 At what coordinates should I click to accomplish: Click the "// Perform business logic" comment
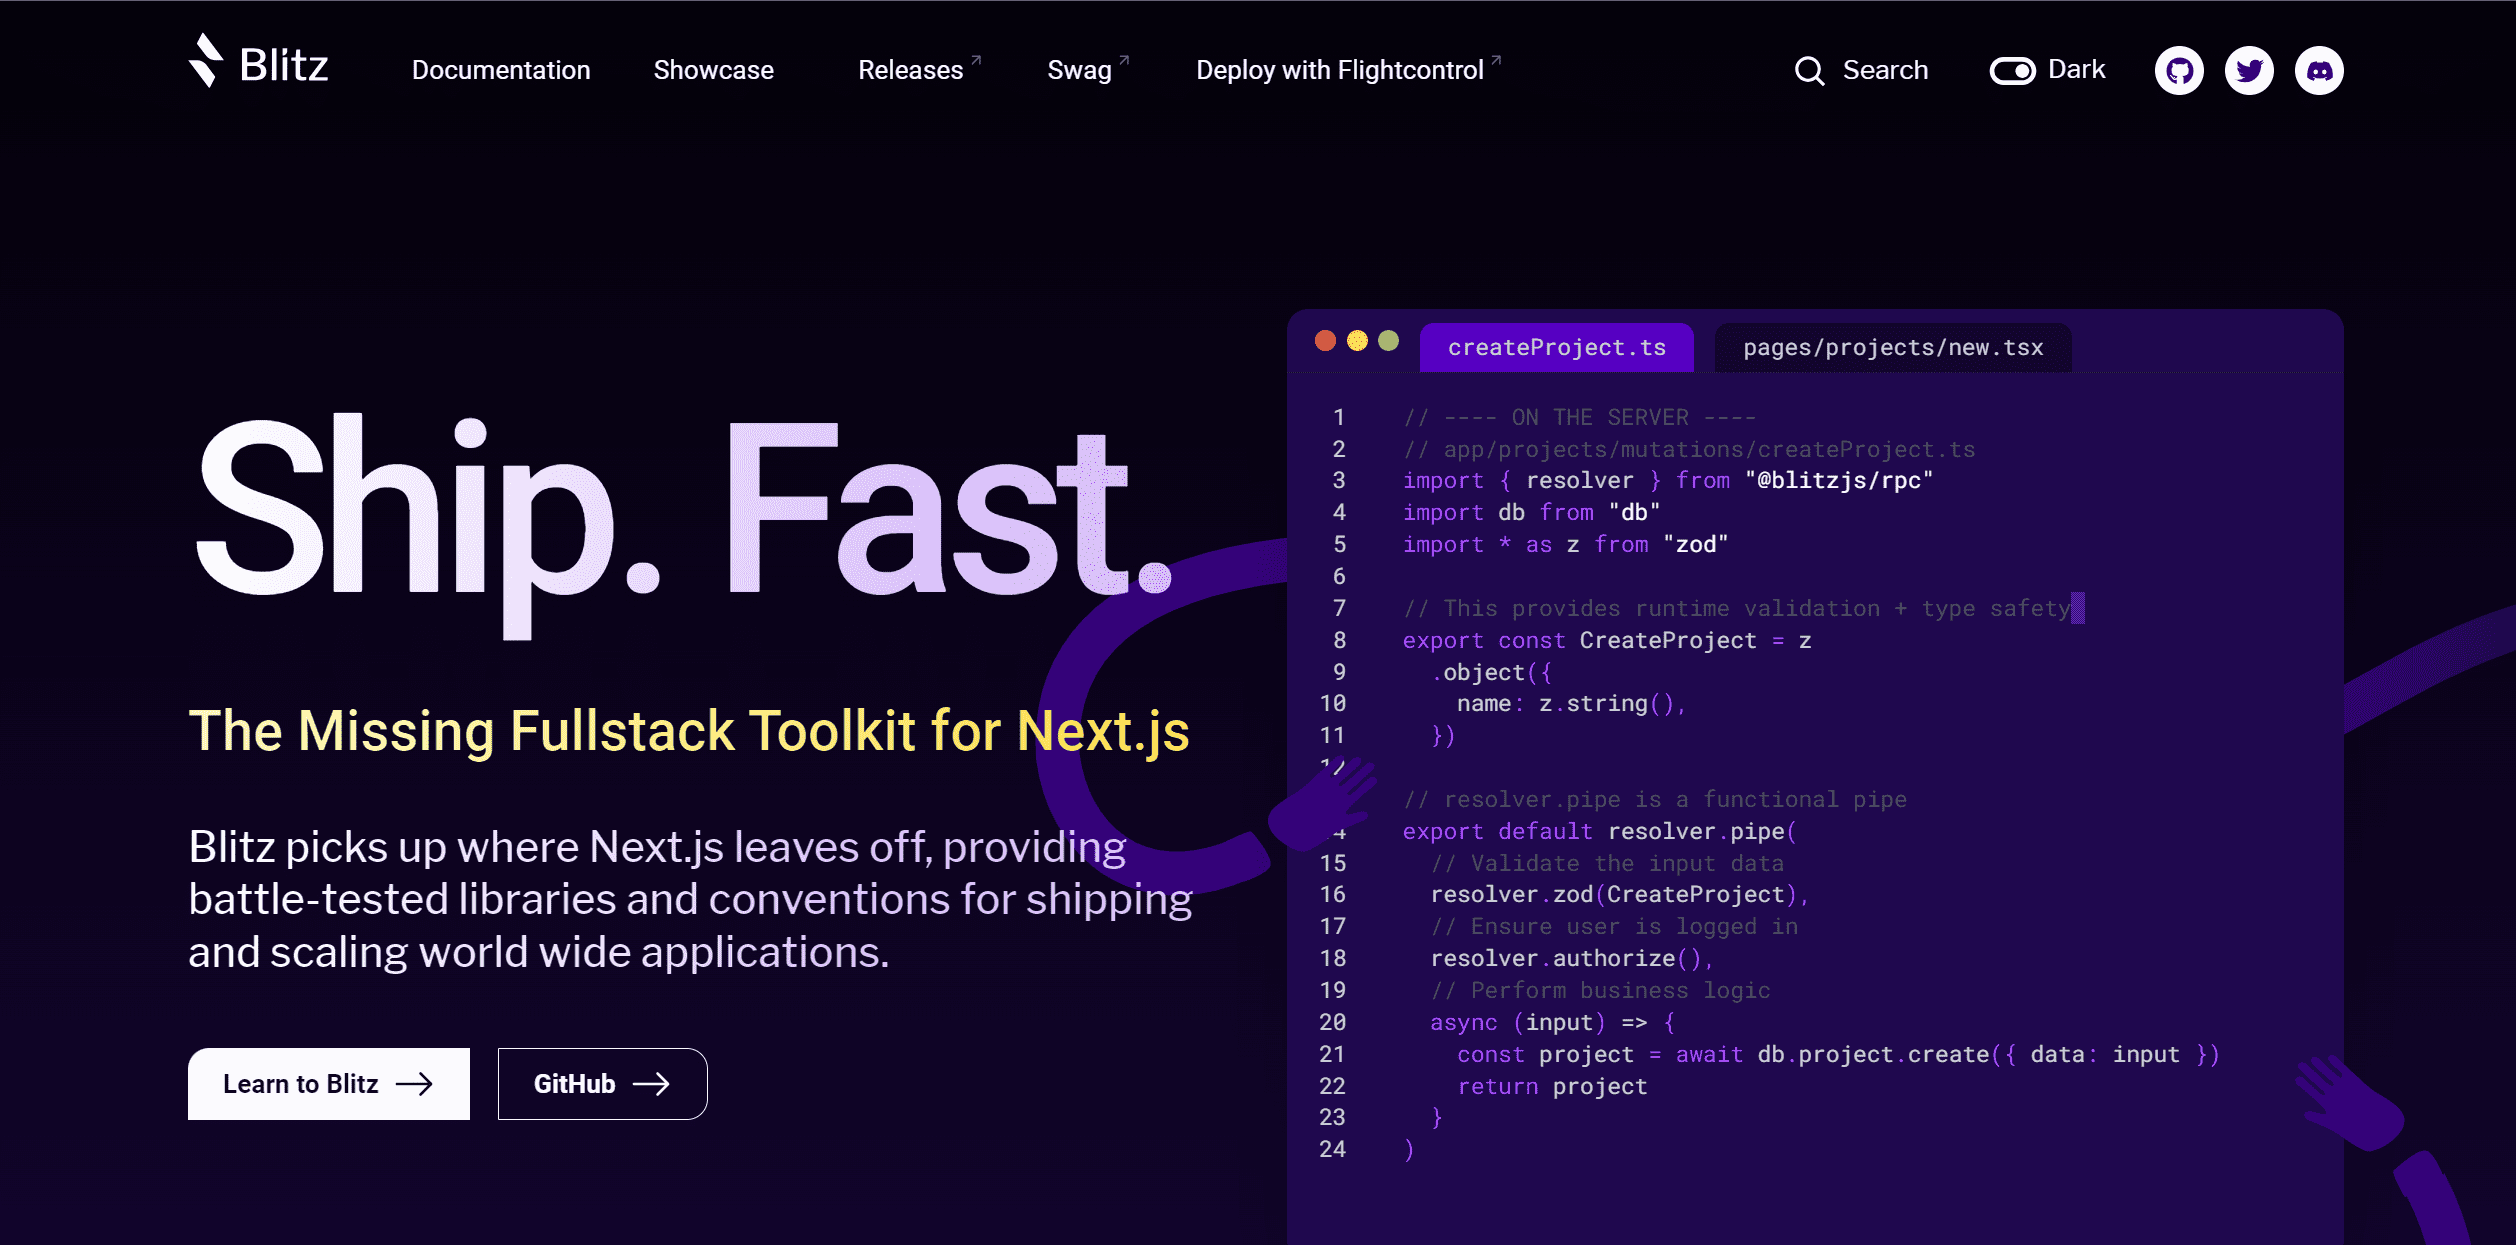pyautogui.click(x=1600, y=991)
